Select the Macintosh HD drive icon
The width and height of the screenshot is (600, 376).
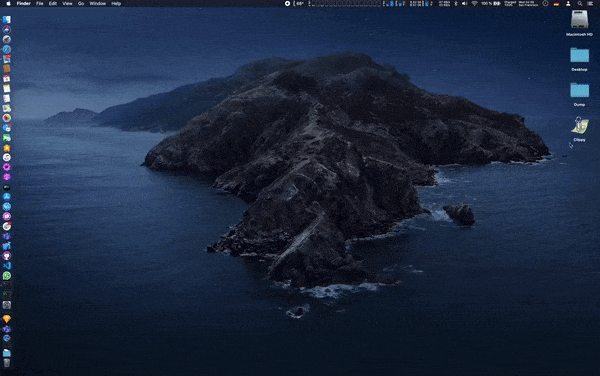click(579, 23)
